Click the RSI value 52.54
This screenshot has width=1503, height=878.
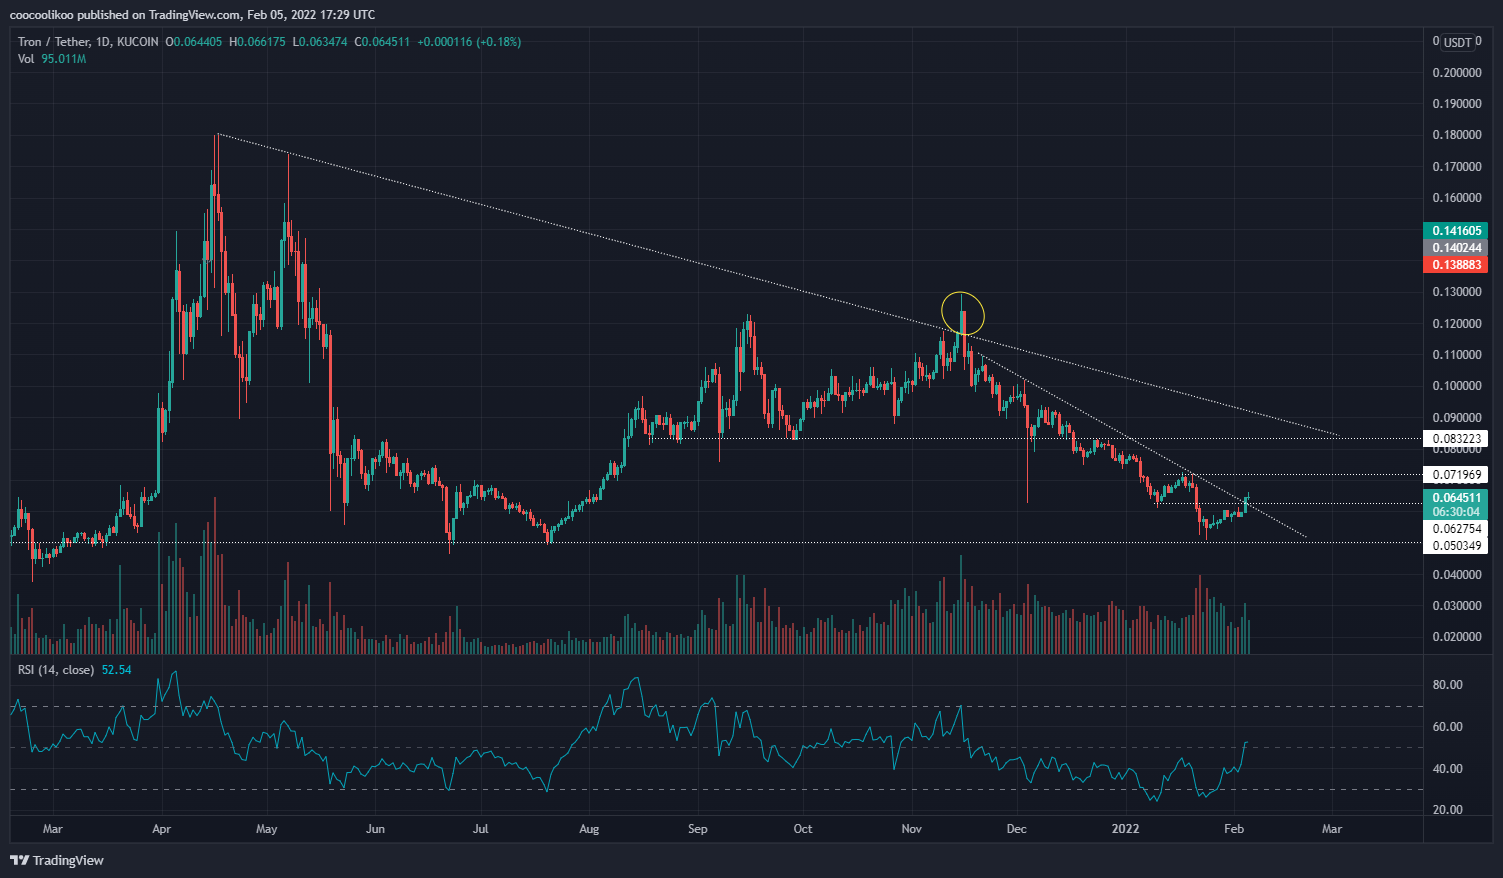pos(117,670)
